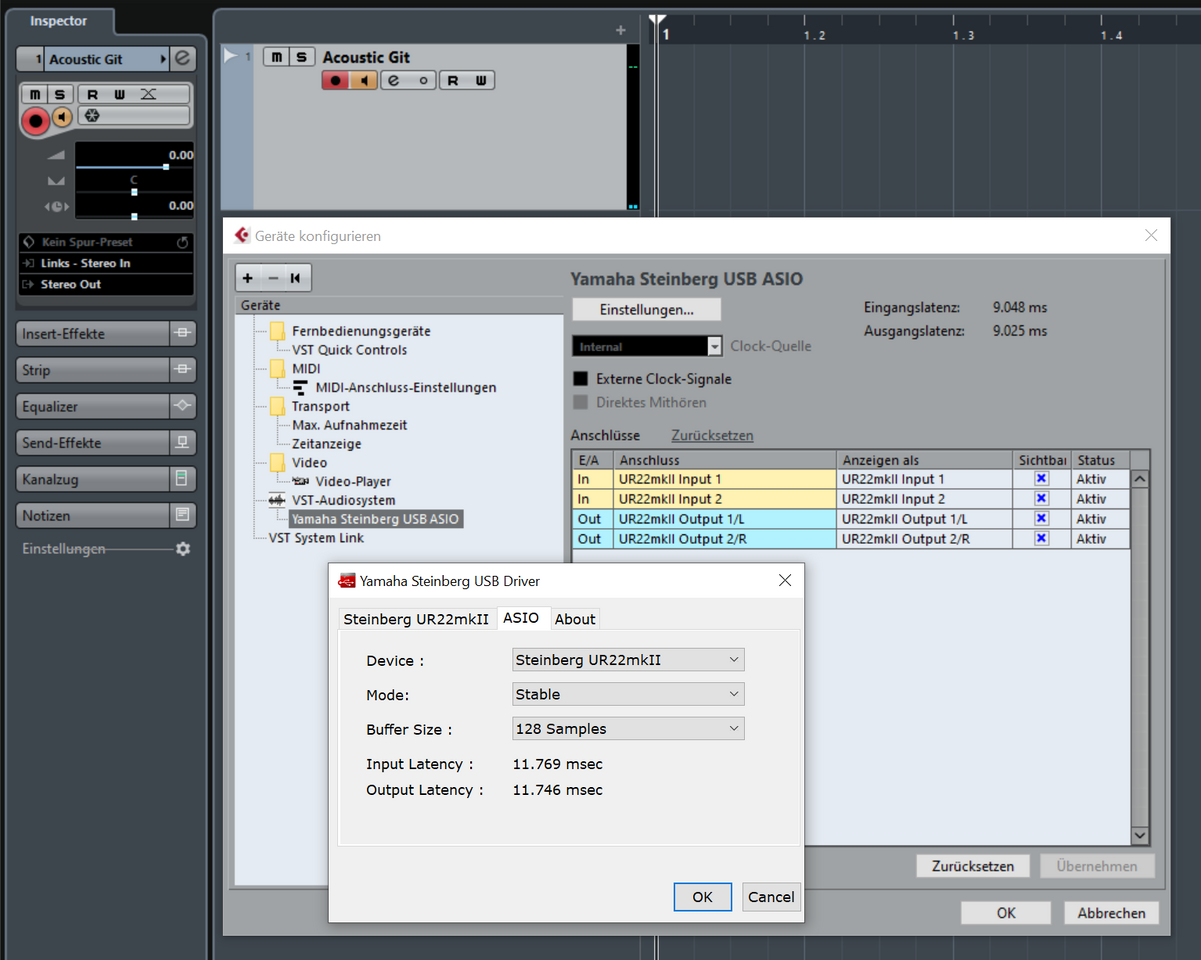Click the Send-Effekte section icon

(x=182, y=443)
